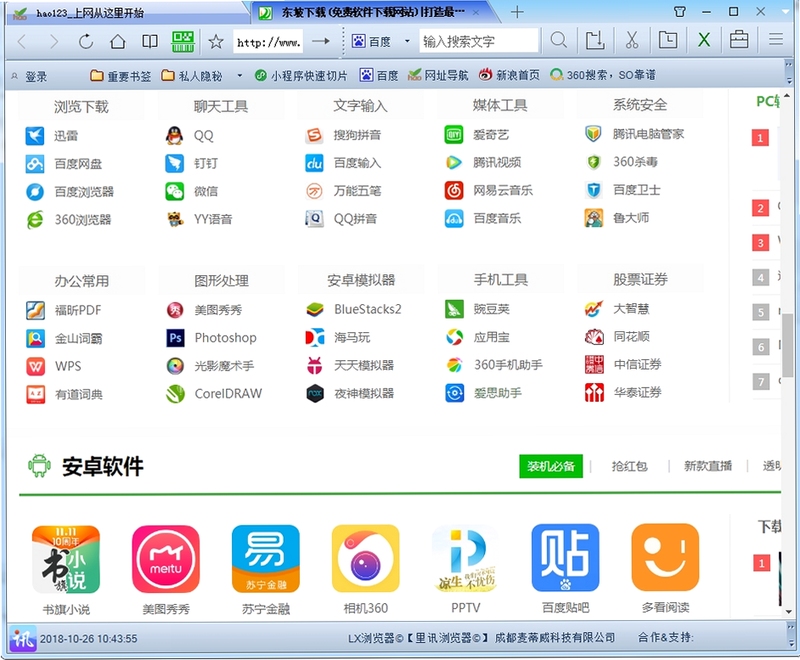Click the 爱奇艺 icon

[x=454, y=135]
